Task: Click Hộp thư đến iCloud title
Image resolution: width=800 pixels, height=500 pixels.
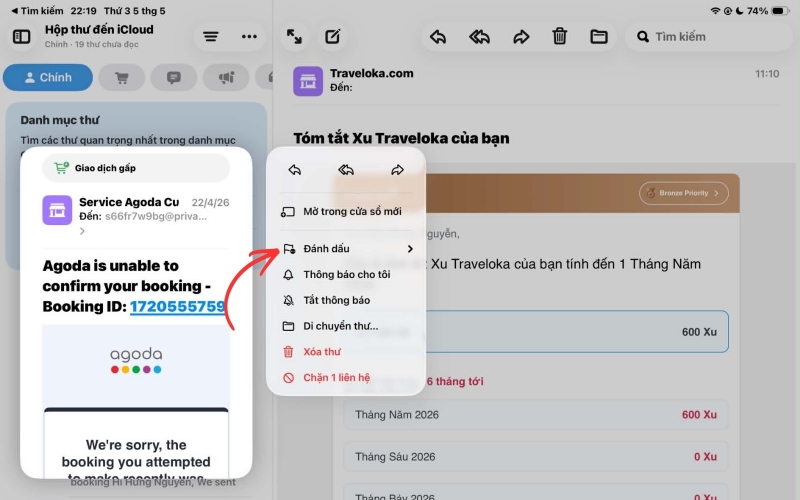Action: click(99, 30)
